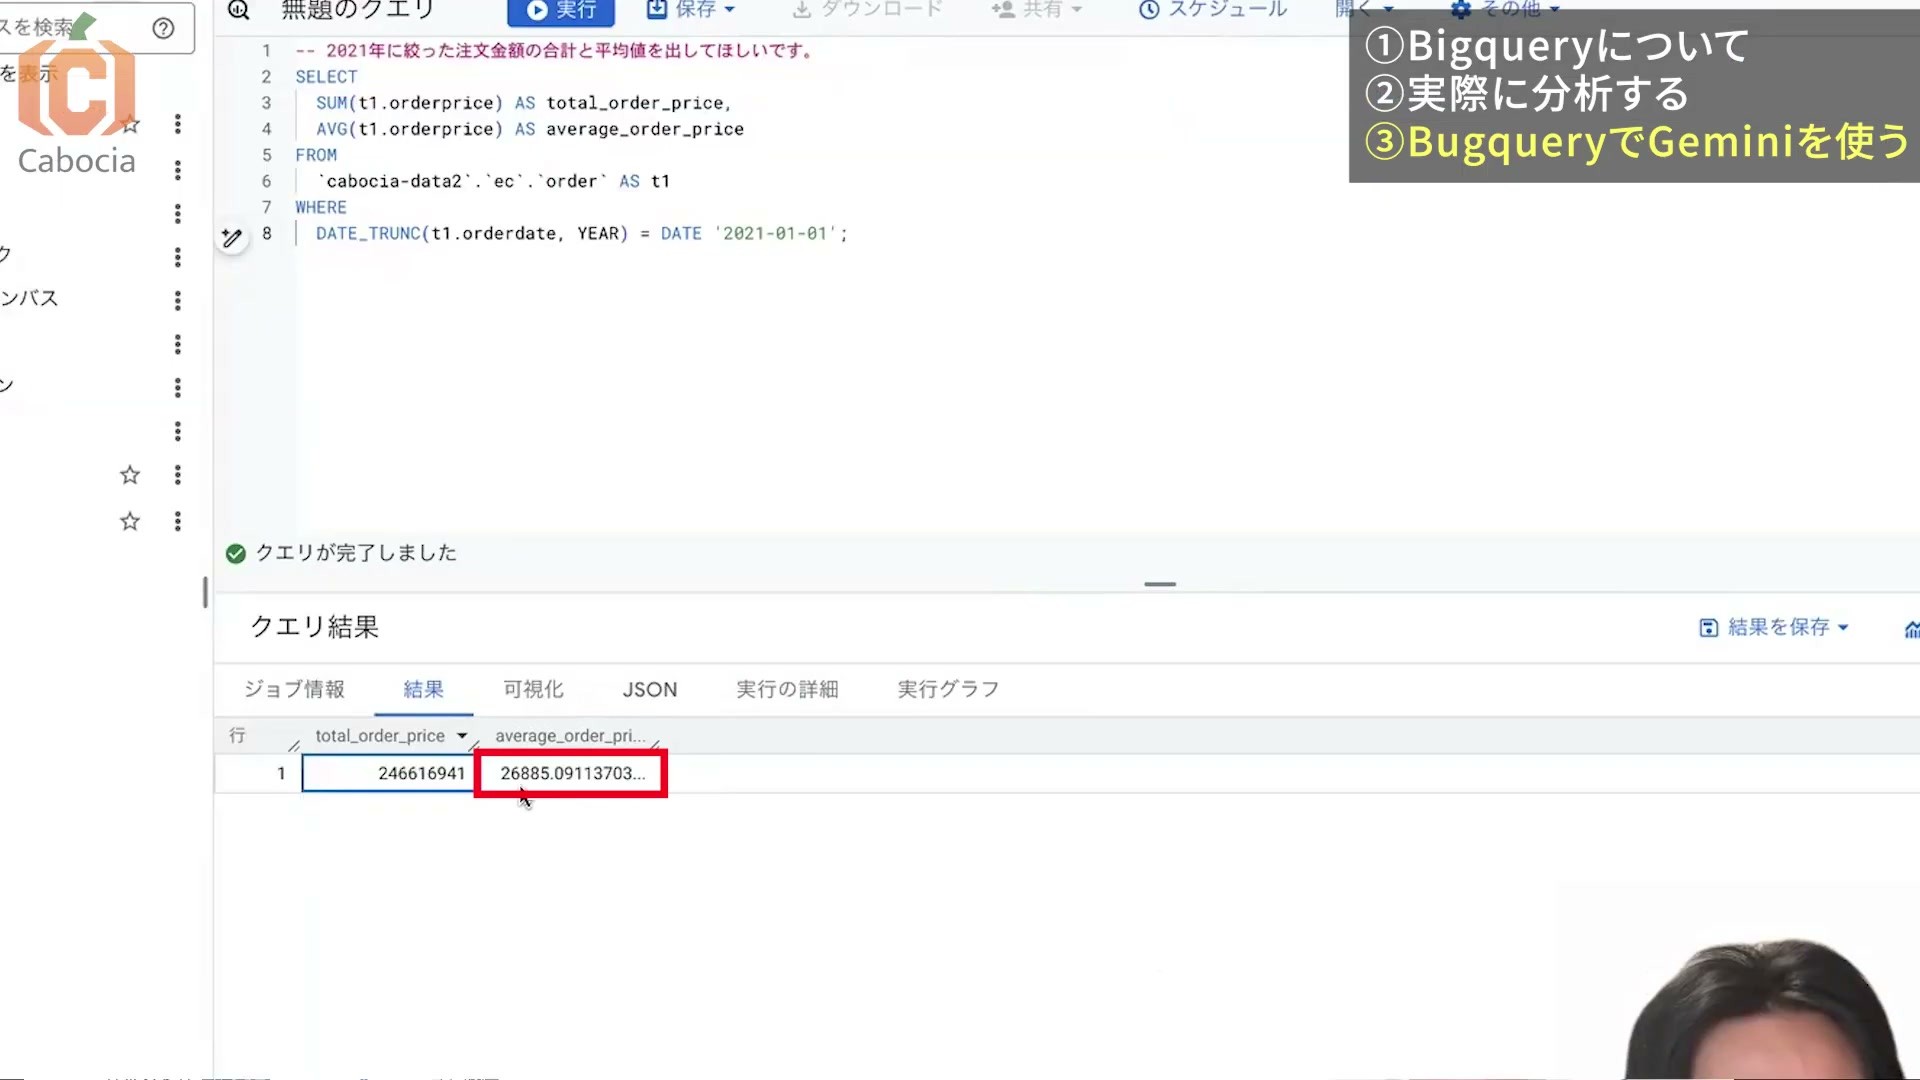
Task: Open the 共有 share dropdown
Action: tap(1037, 10)
